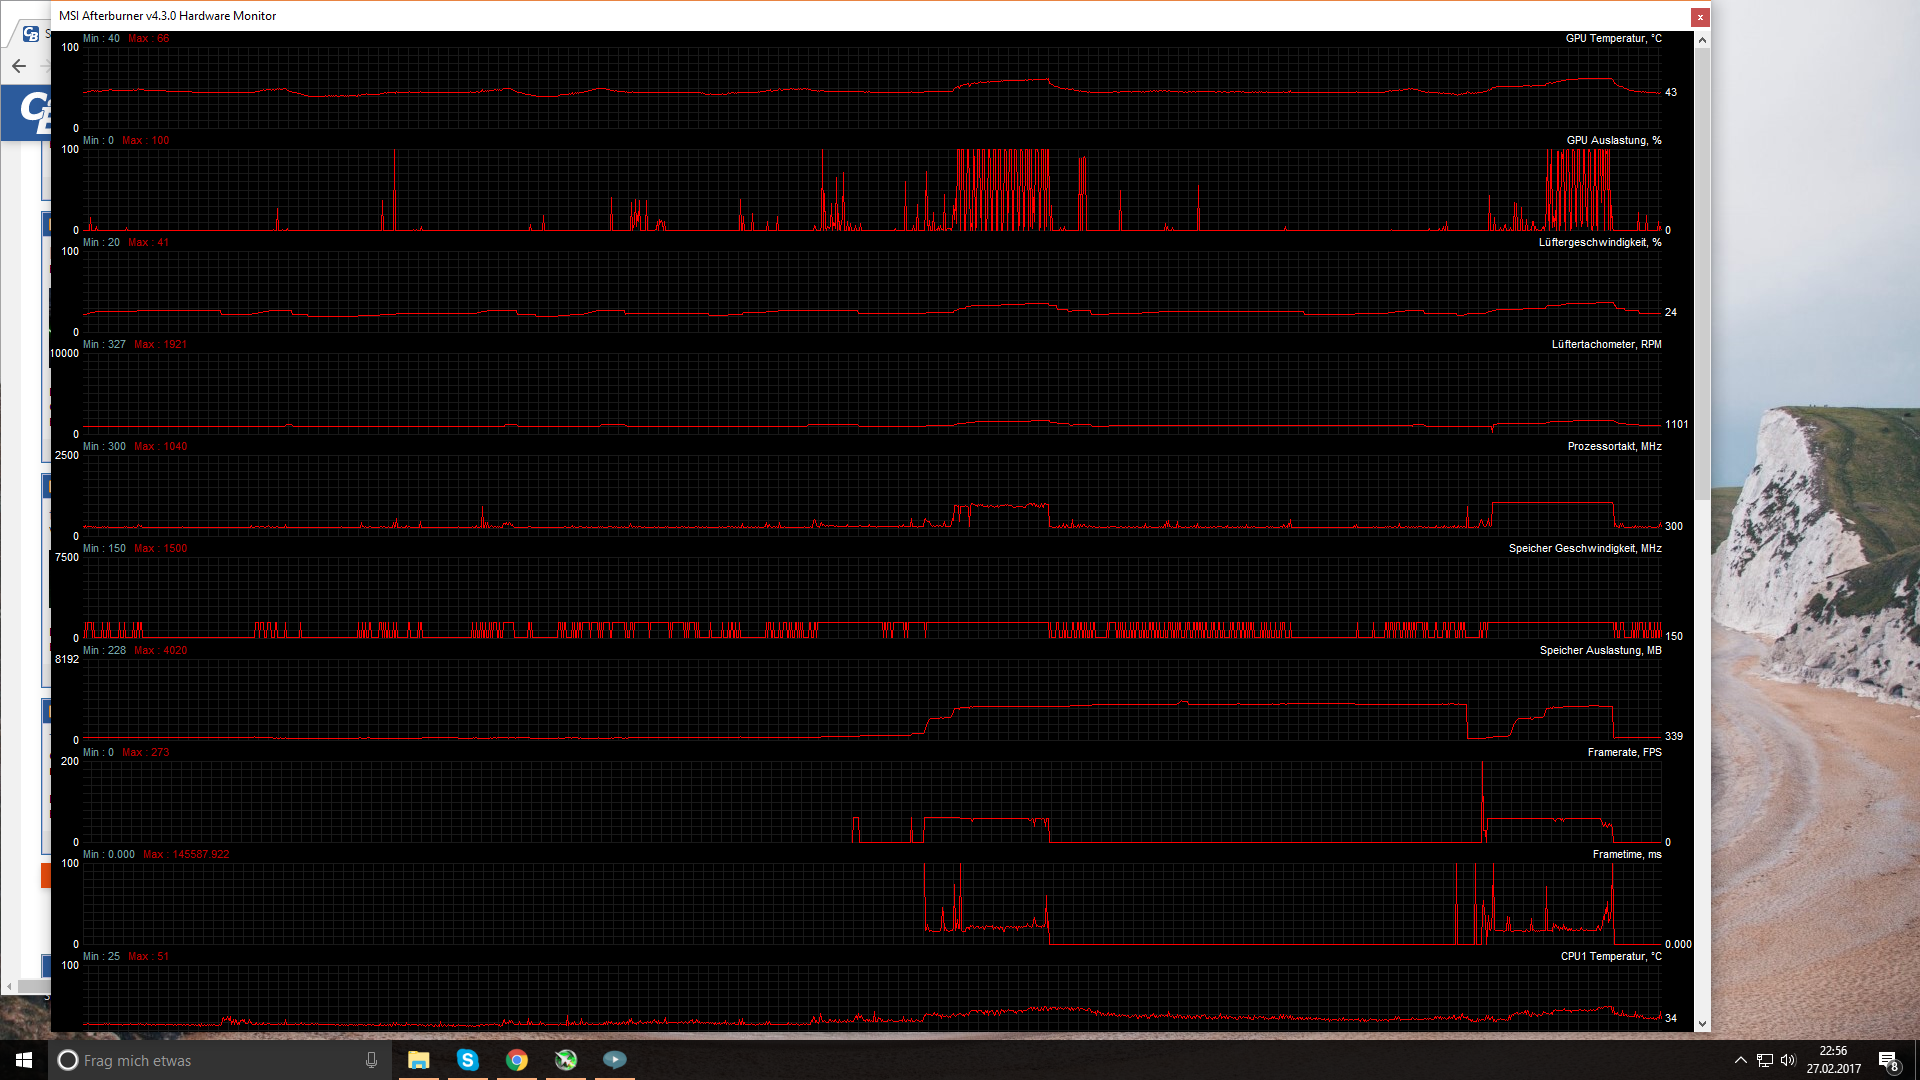1920x1080 pixels.
Task: Click the browser back arrow behind the monitor
Action: coord(19,66)
